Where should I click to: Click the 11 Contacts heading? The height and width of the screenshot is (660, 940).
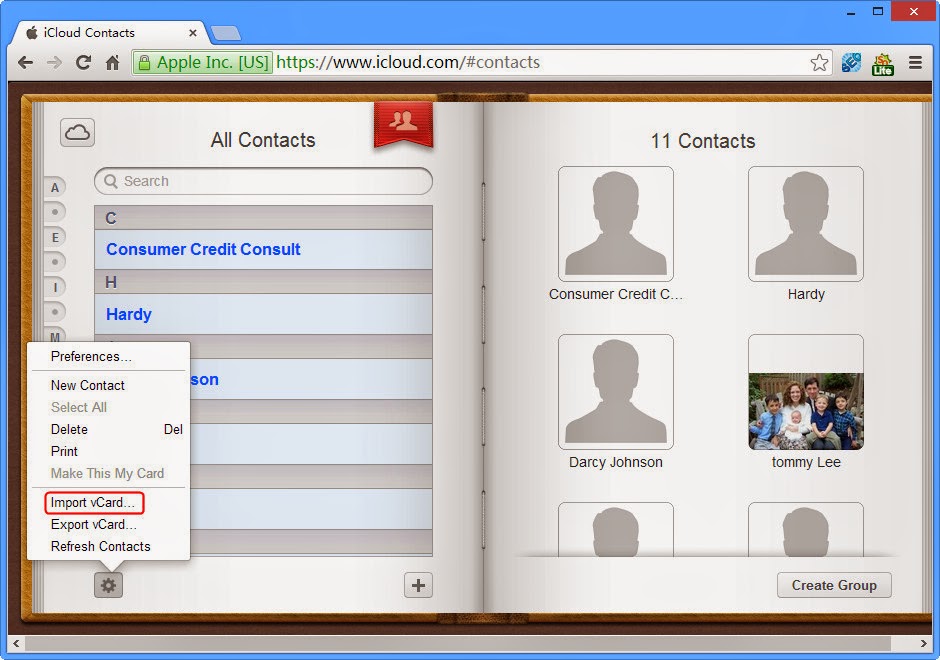pyautogui.click(x=703, y=141)
